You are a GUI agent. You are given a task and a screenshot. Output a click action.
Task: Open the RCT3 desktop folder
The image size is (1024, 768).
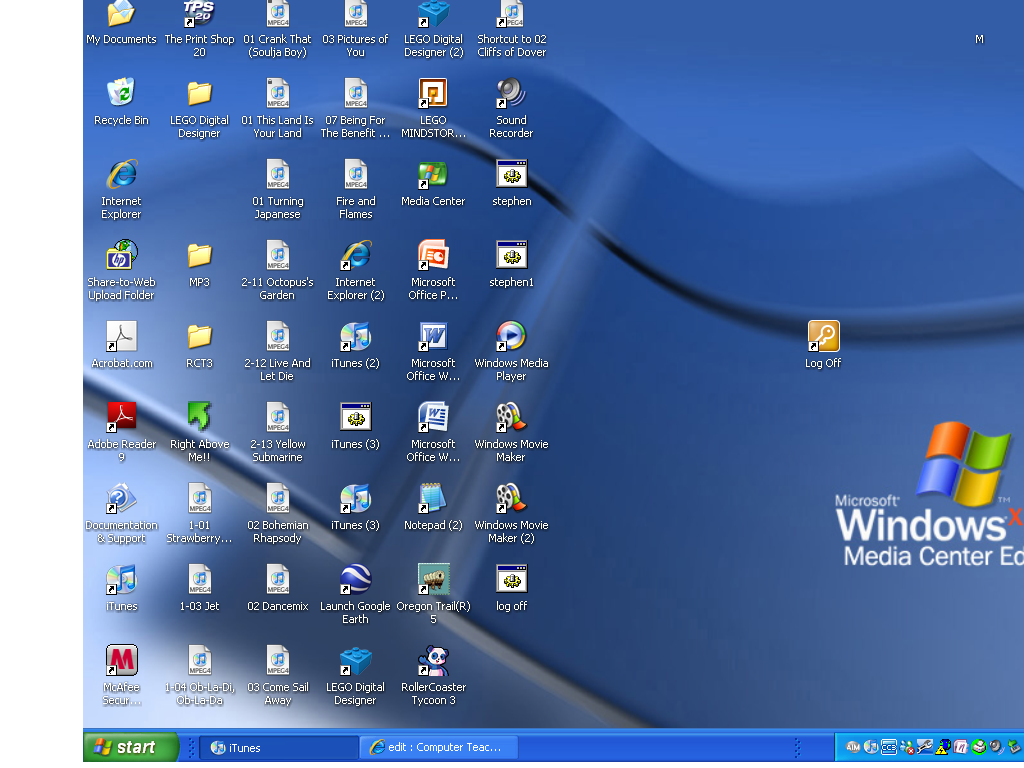pos(199,345)
